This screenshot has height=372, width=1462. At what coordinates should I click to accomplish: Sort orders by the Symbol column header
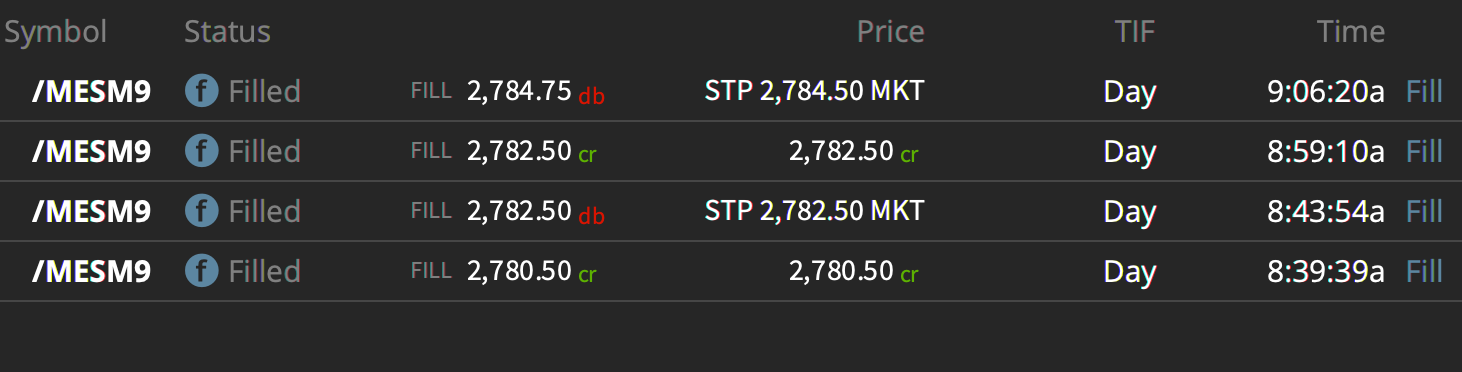pos(56,32)
